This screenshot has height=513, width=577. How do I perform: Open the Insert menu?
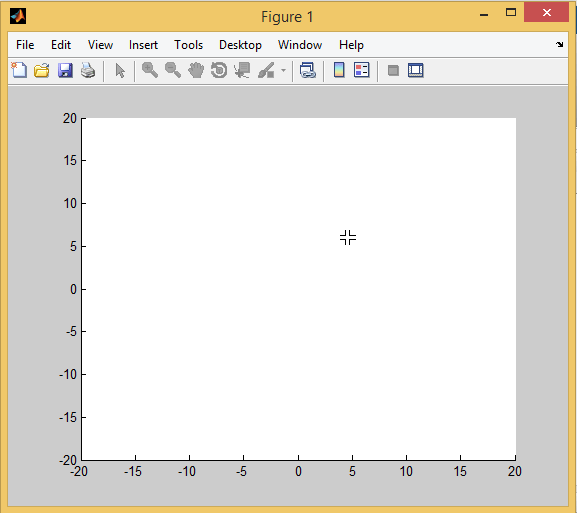click(143, 45)
